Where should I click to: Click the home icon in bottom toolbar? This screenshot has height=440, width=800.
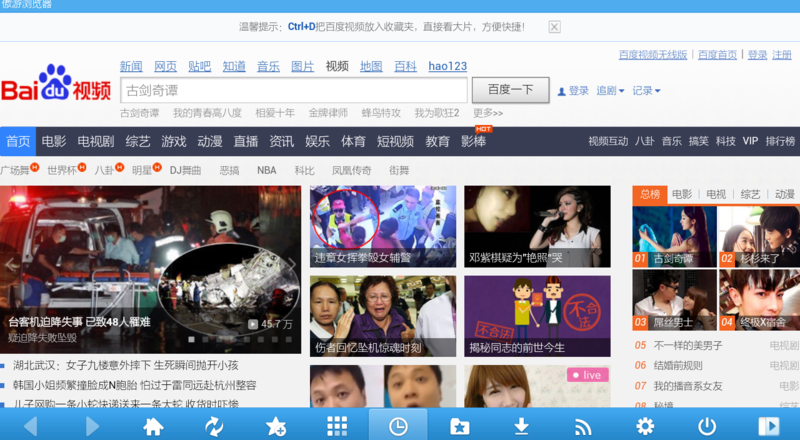pos(152,426)
